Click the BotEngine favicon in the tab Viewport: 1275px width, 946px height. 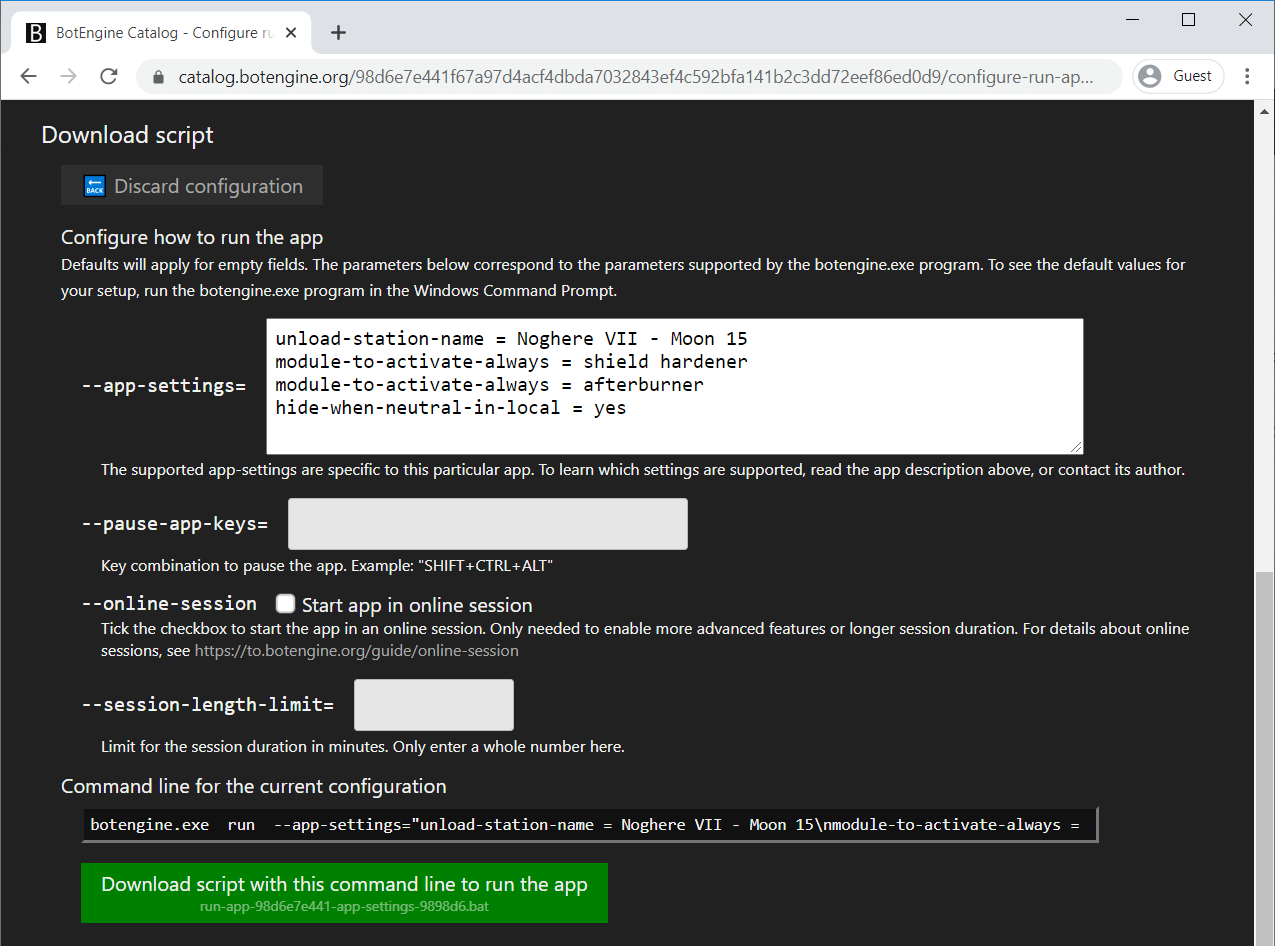pos(35,33)
